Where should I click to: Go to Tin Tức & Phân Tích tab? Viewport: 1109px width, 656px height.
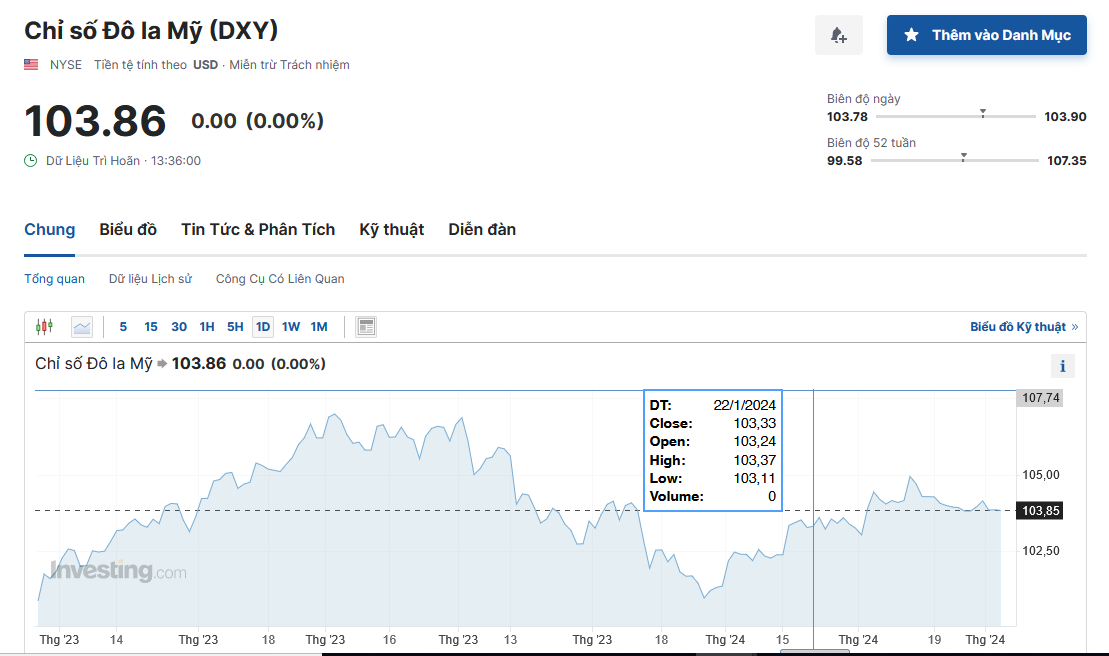pyautogui.click(x=258, y=229)
